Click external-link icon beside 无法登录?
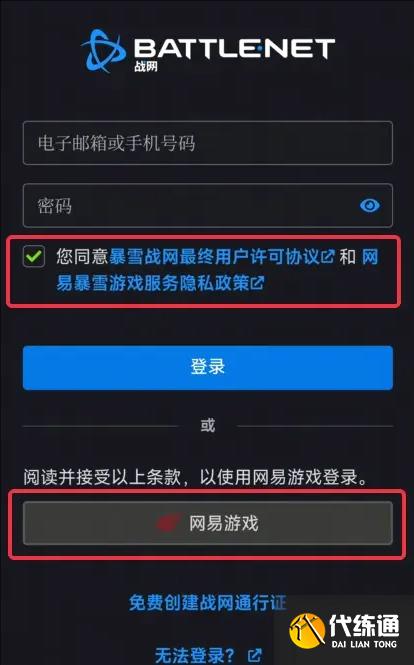Image resolution: width=414 pixels, height=665 pixels. (255, 655)
